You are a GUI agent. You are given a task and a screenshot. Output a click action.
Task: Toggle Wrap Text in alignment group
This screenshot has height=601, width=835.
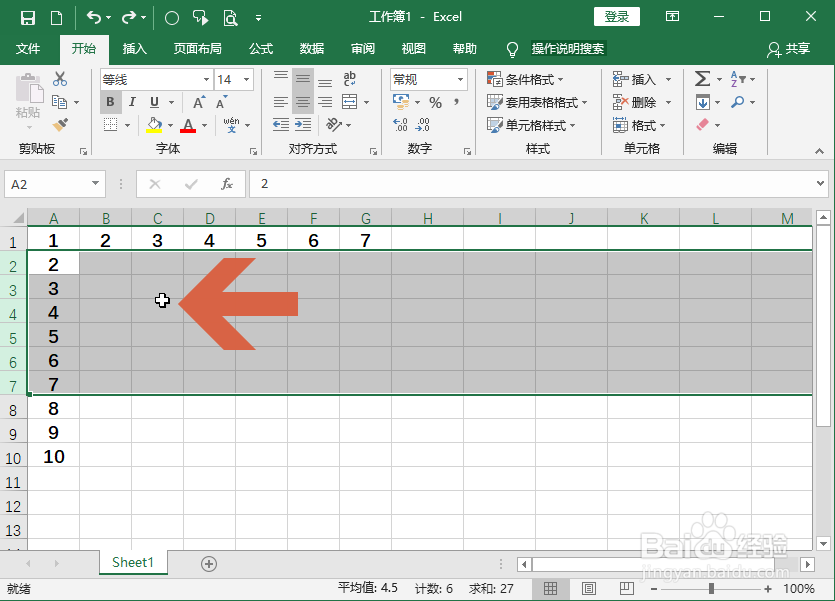click(349, 79)
